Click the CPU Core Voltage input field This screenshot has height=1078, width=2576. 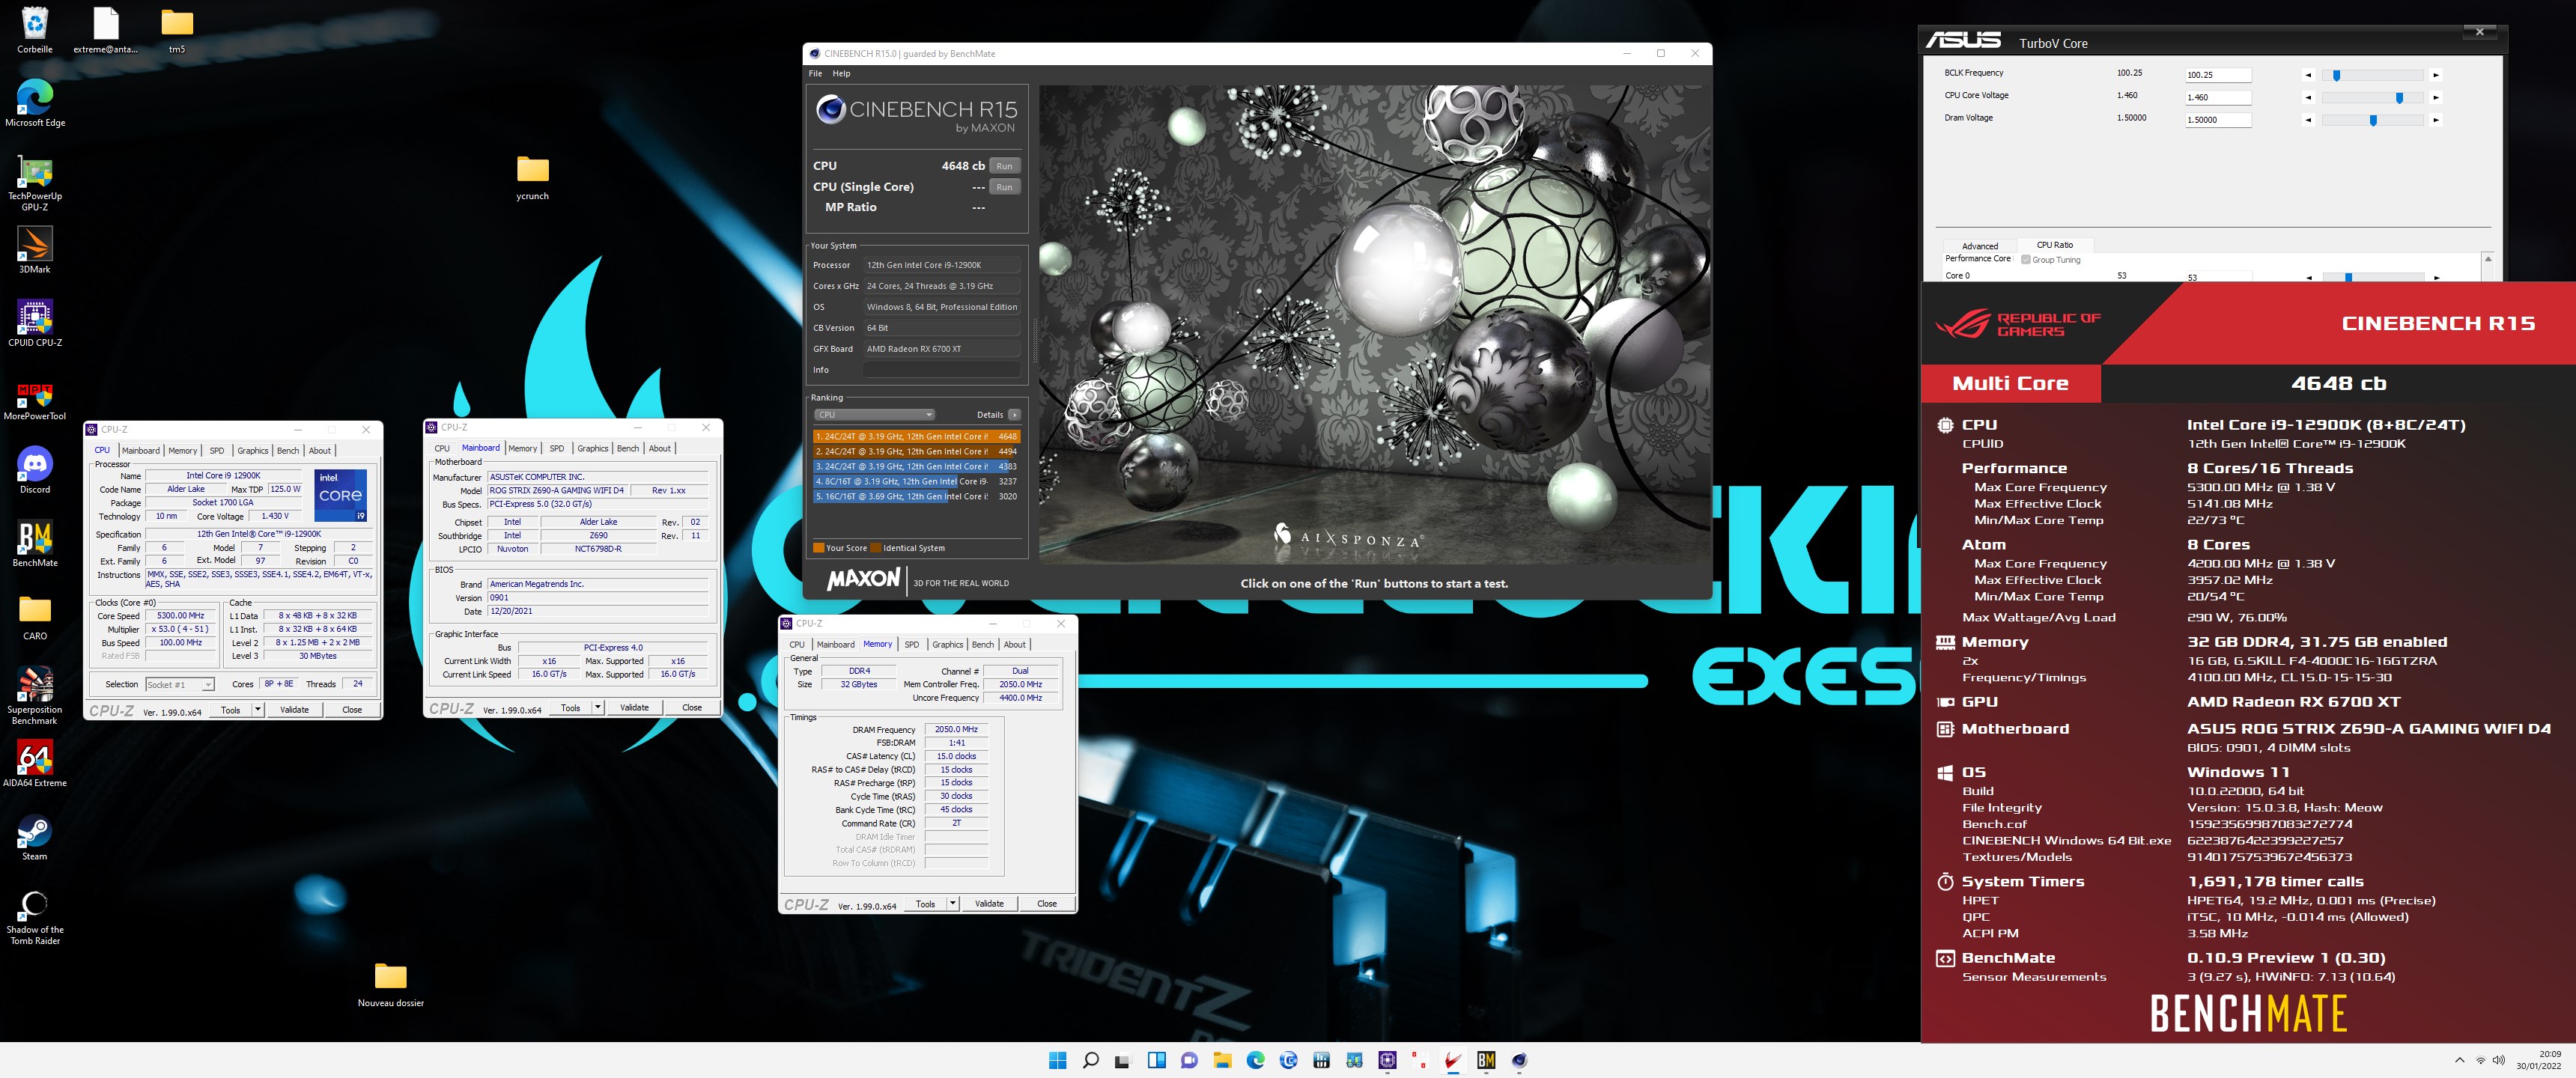coord(2217,98)
